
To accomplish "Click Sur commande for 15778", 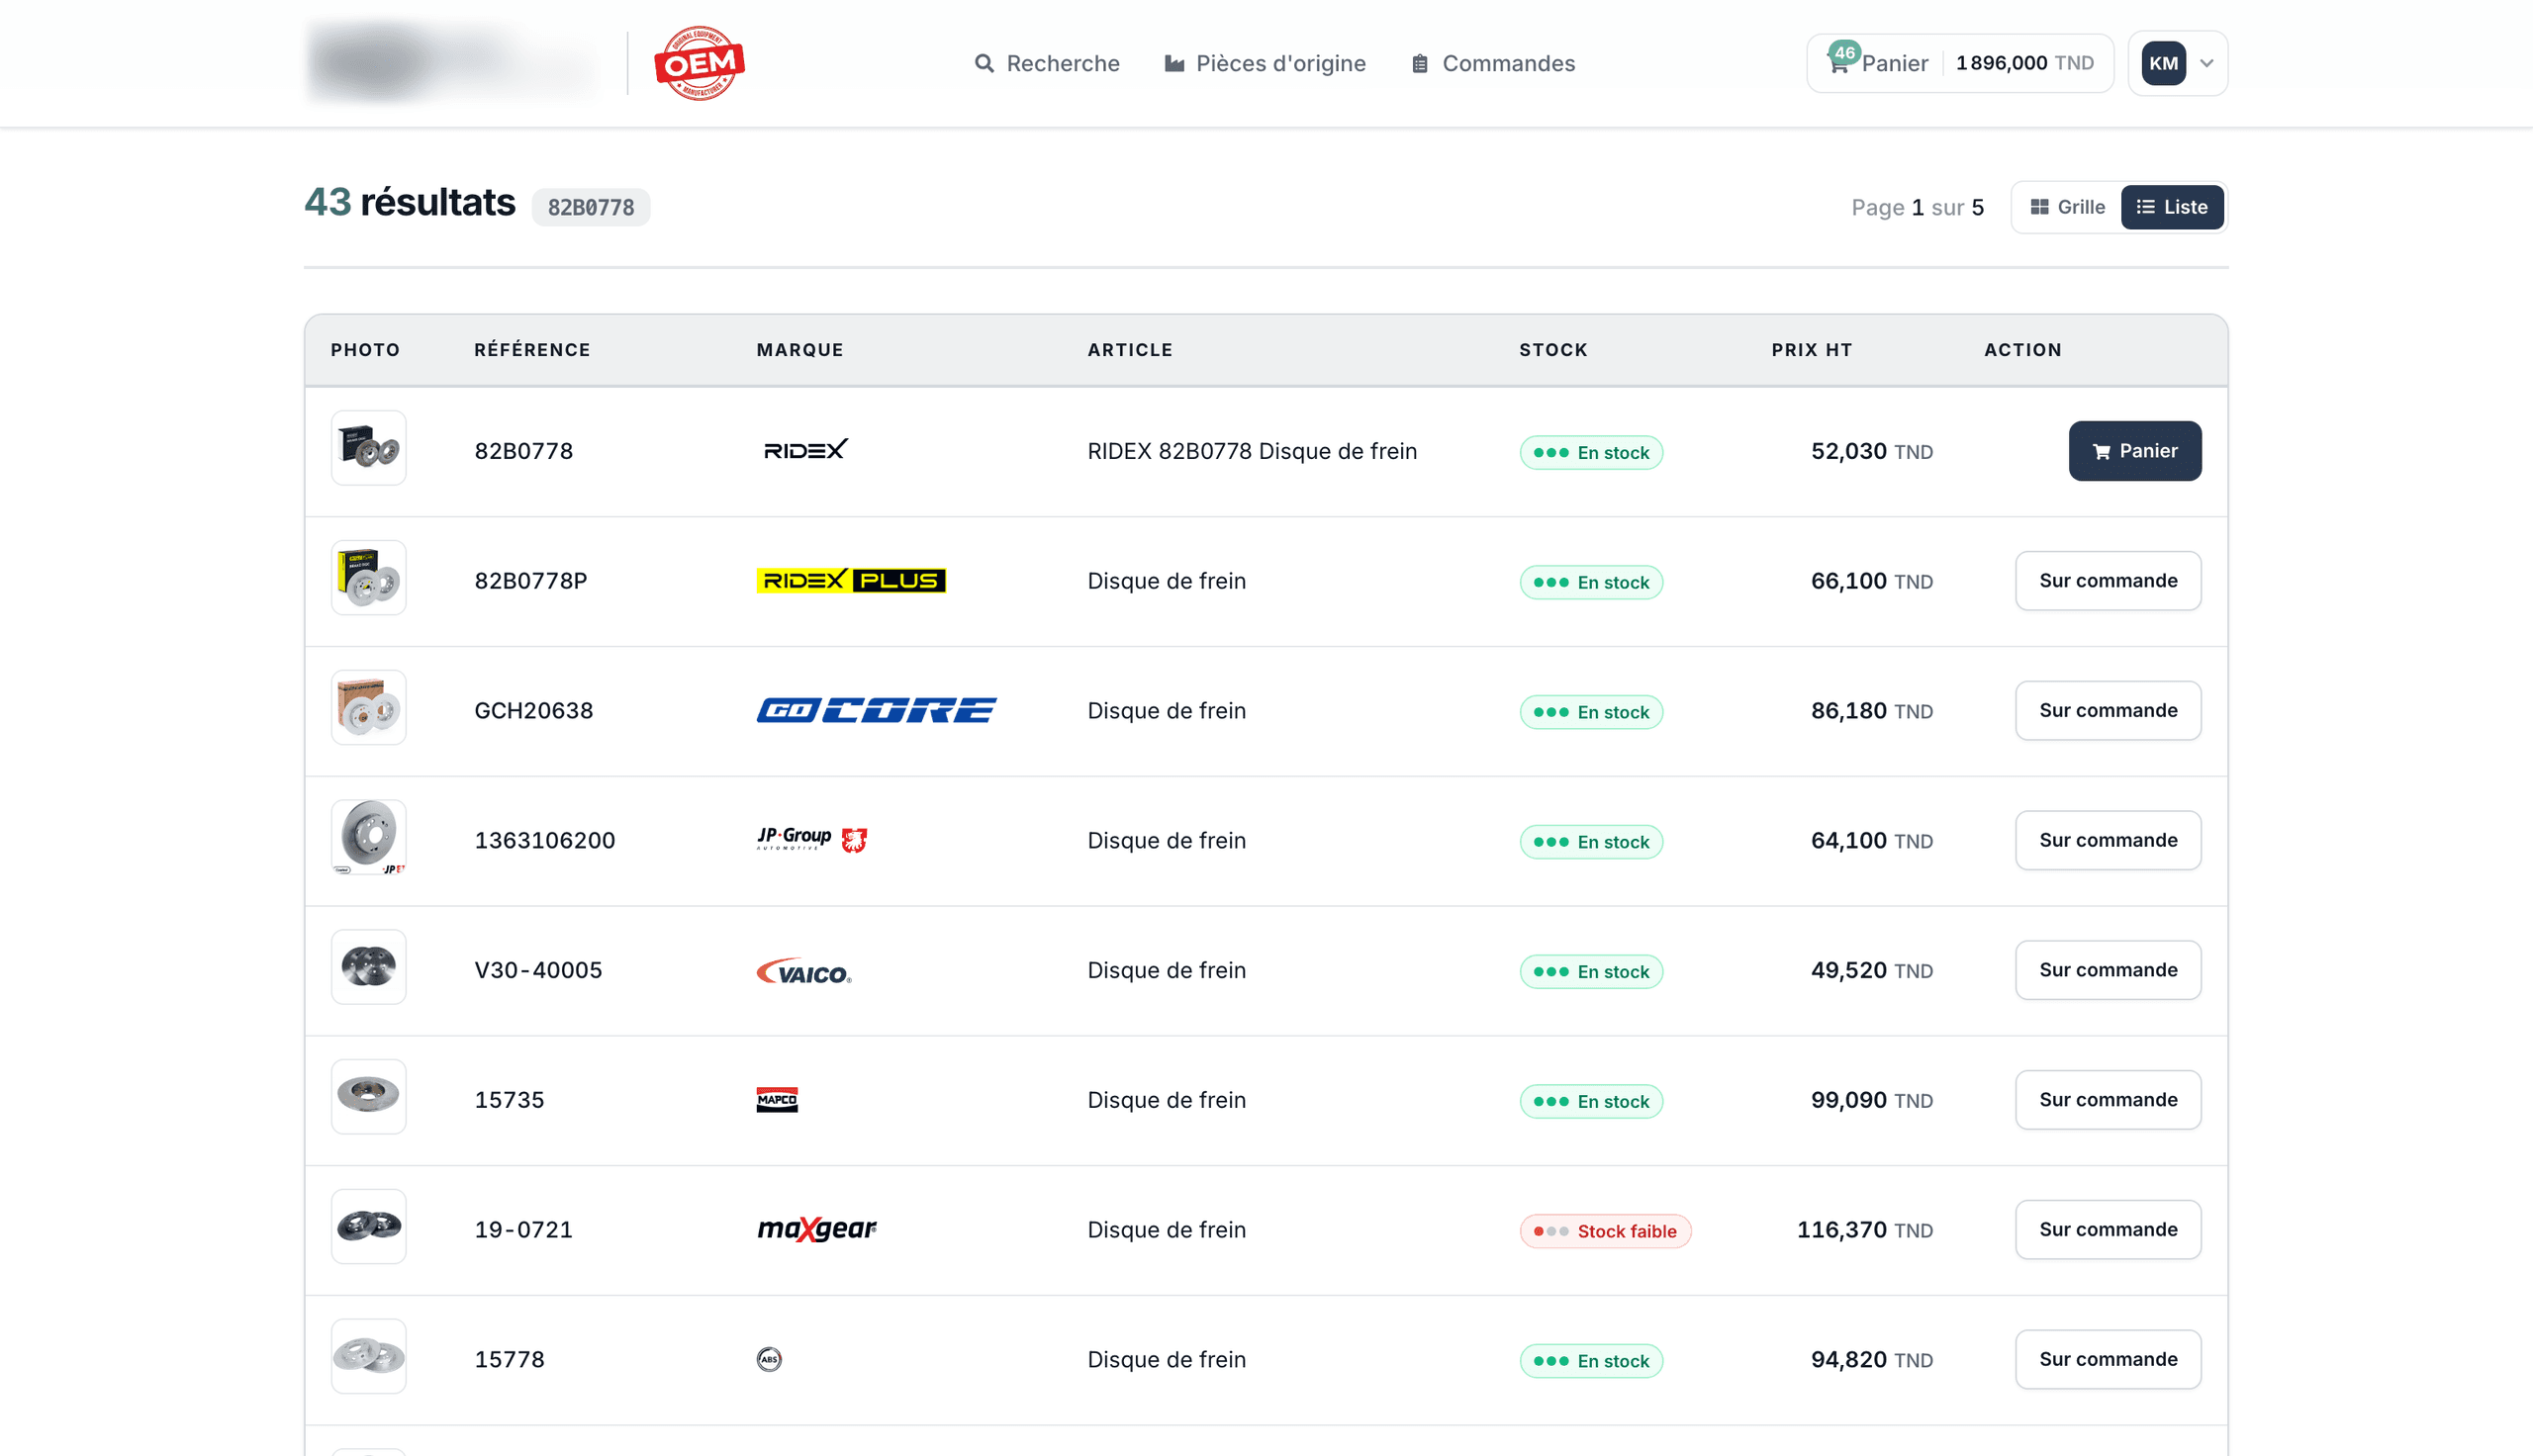I will pos(2108,1359).
